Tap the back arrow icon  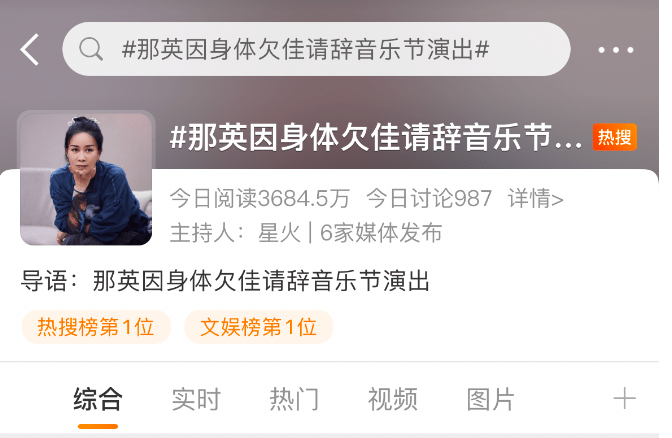tap(30, 50)
